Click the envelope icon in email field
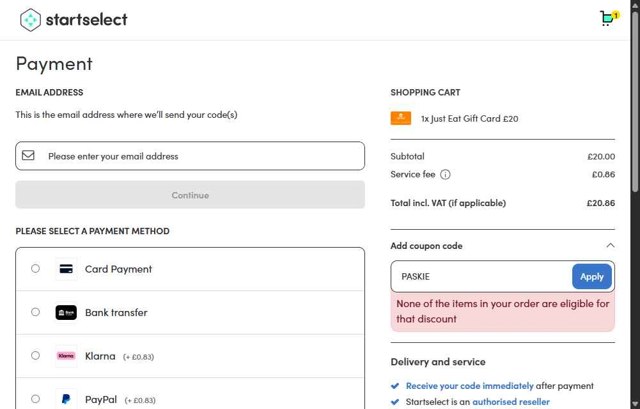 click(x=28, y=156)
